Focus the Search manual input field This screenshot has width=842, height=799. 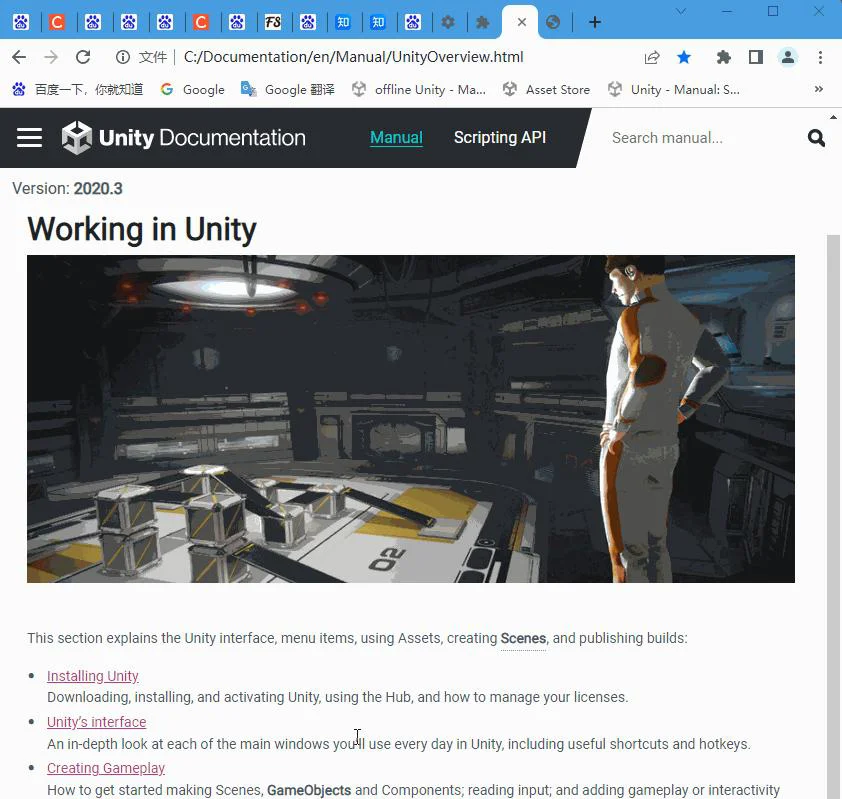pos(703,138)
